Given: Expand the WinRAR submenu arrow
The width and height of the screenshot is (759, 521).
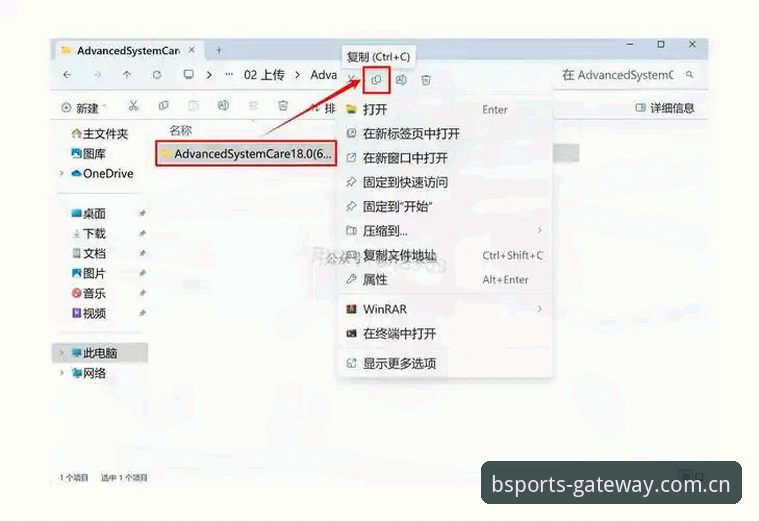Looking at the screenshot, I should pyautogui.click(x=539, y=309).
